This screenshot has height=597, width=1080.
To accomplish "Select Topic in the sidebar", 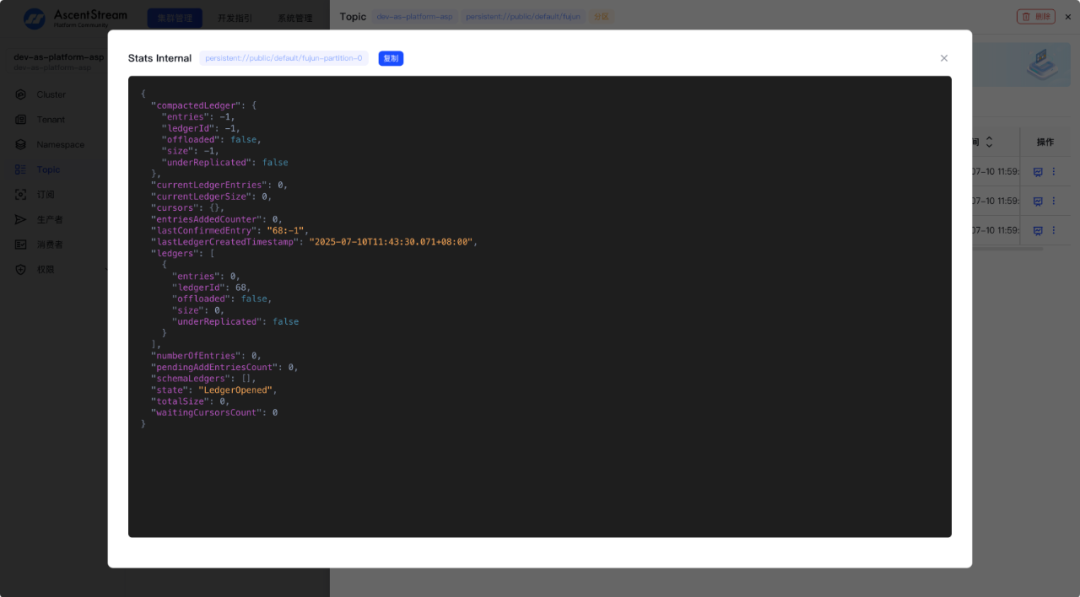I will click(x=48, y=170).
